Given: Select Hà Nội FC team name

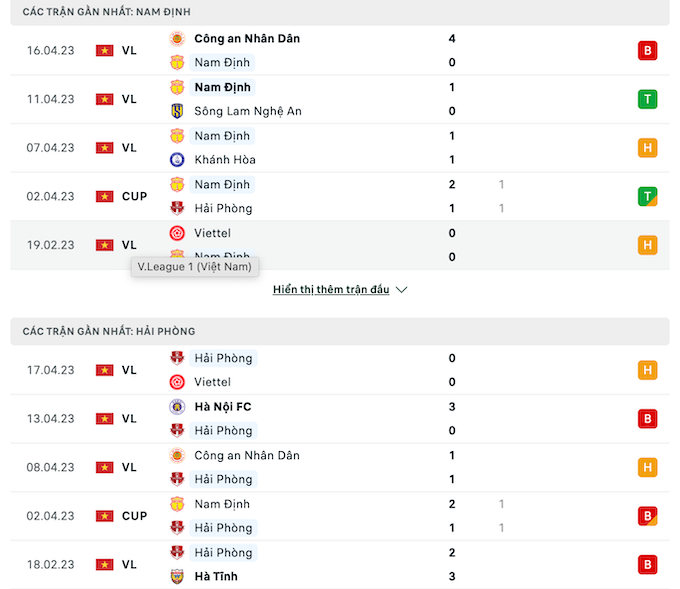Looking at the screenshot, I should 225,407.
